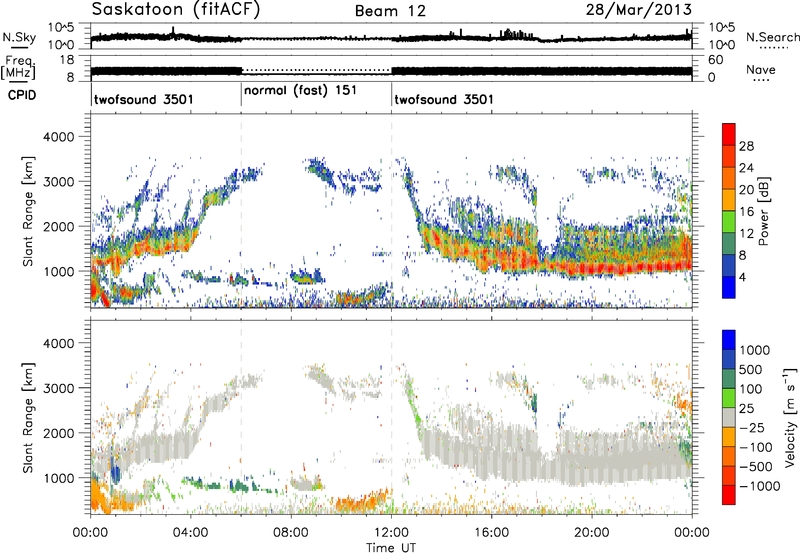
Task: Click the 'Nave' legend label
Action: pyautogui.click(x=761, y=70)
